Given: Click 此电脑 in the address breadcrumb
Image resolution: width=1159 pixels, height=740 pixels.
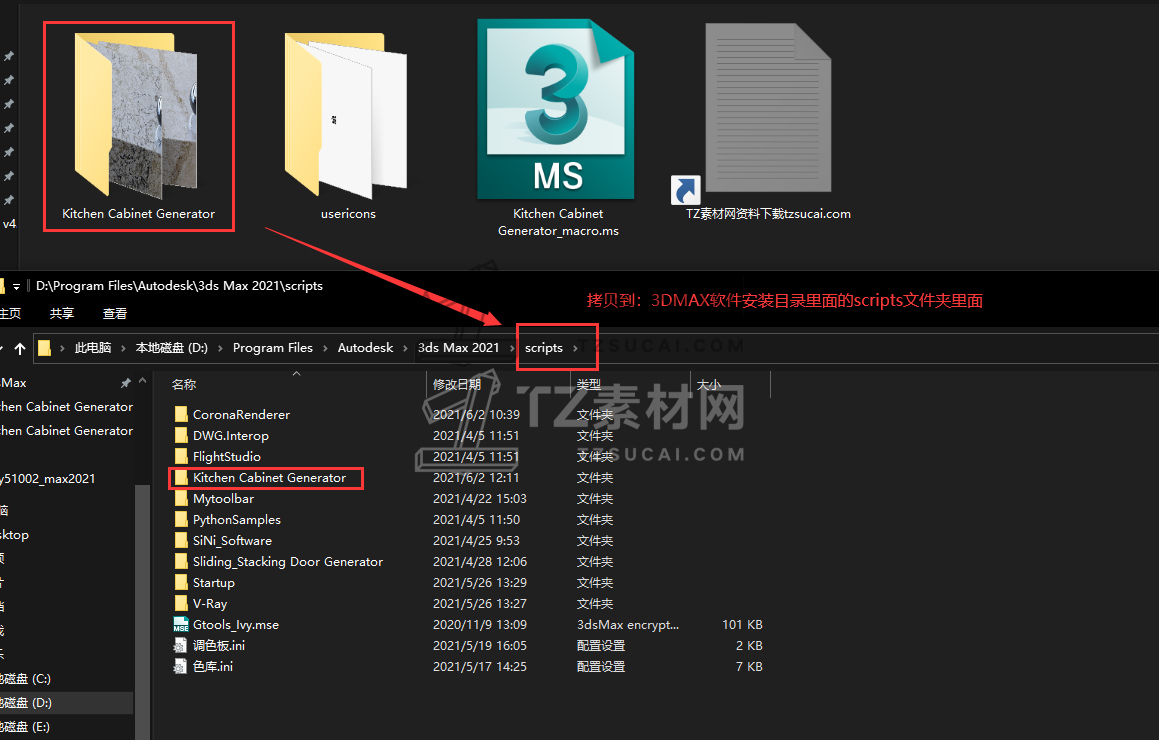Looking at the screenshot, I should point(93,347).
